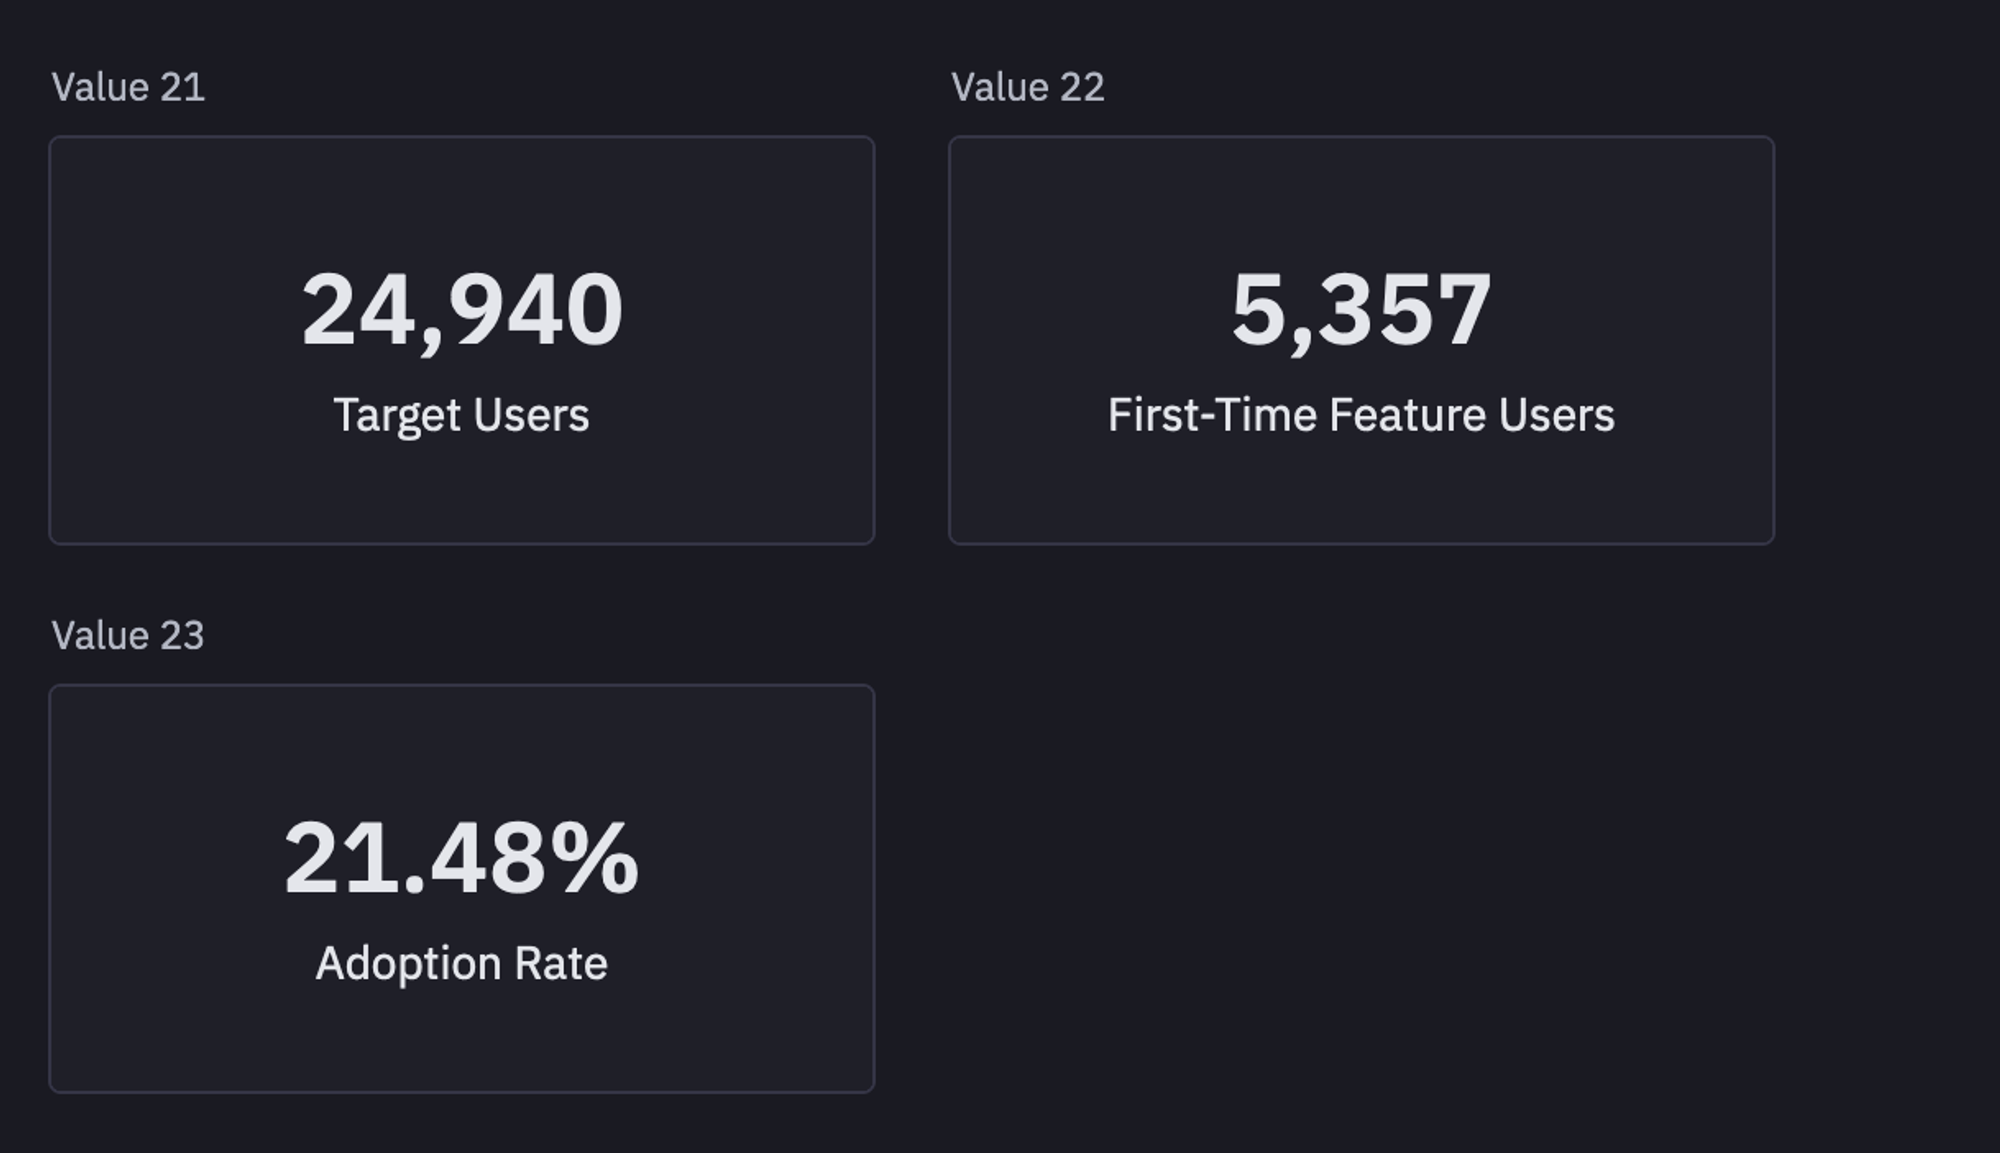2000x1153 pixels.
Task: Click the digits "22" in Value 22 label
Action: (x=1082, y=87)
